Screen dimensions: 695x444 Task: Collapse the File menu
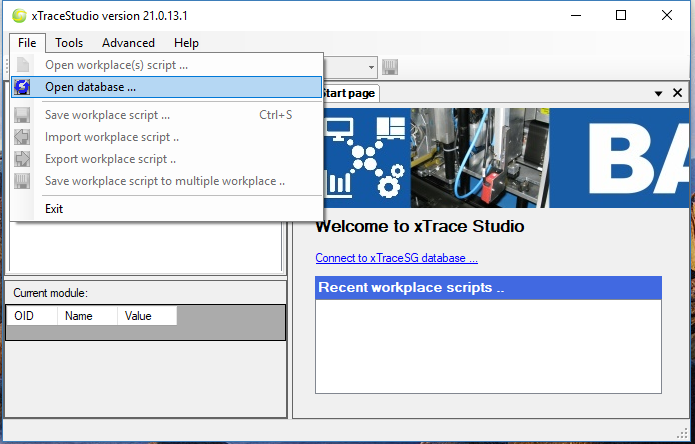[x=27, y=43]
